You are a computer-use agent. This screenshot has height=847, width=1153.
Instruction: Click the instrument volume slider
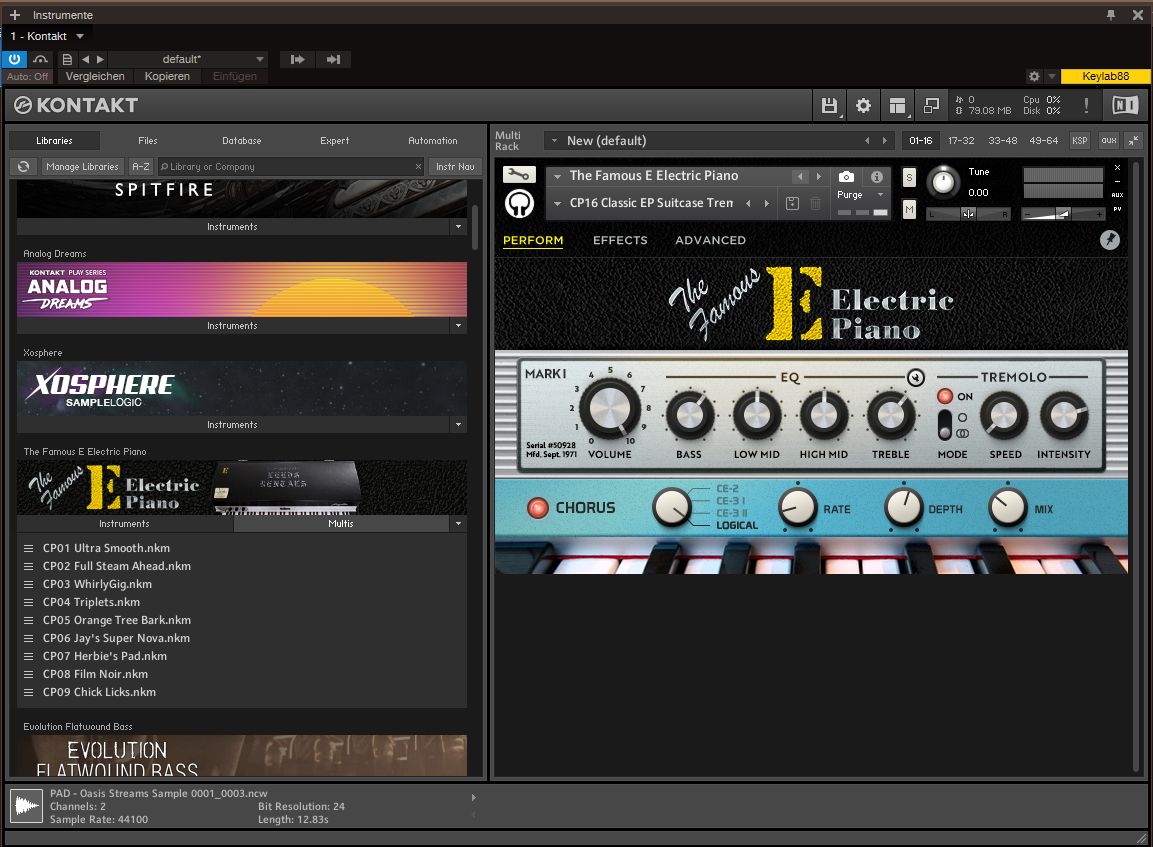pyautogui.click(x=1063, y=214)
